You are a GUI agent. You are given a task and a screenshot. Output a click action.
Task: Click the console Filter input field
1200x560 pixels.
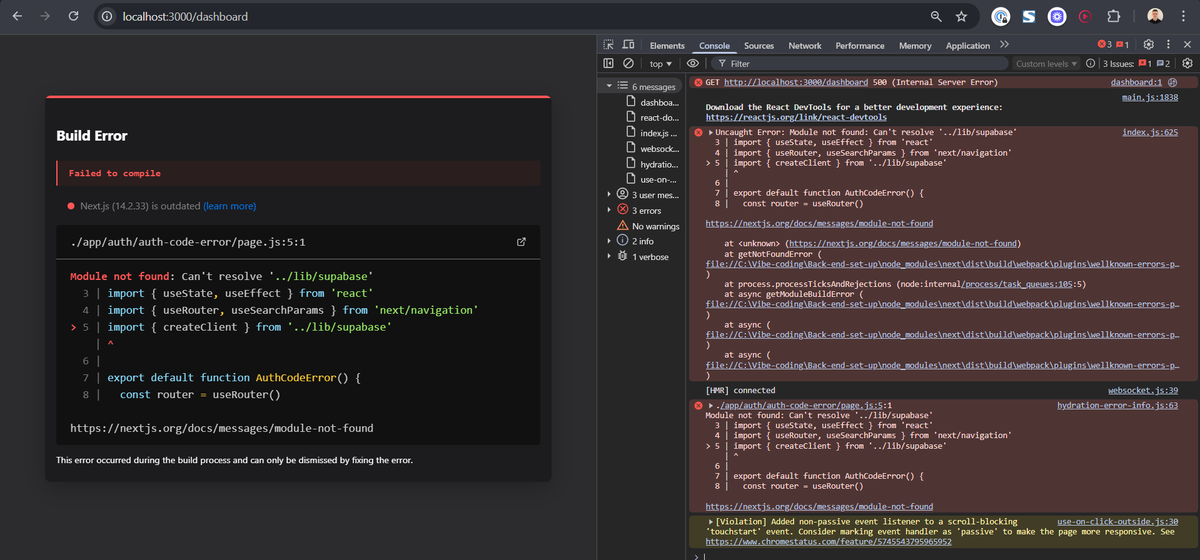coord(860,63)
